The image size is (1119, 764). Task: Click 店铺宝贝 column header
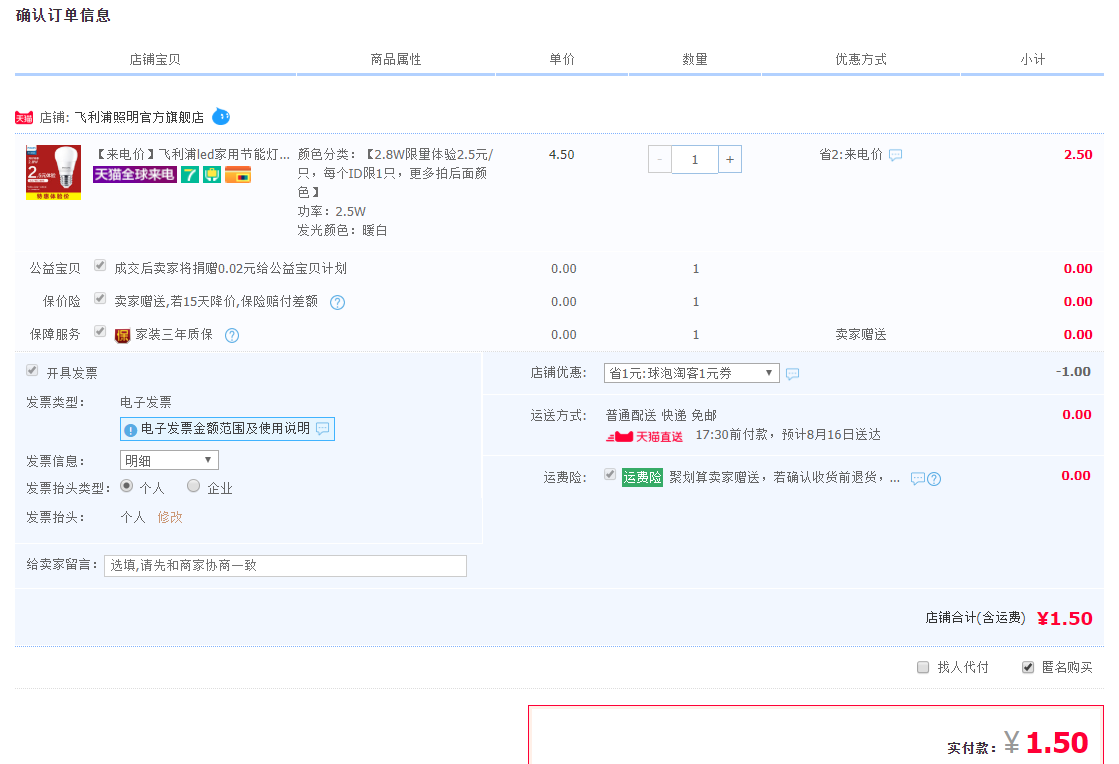(x=155, y=59)
